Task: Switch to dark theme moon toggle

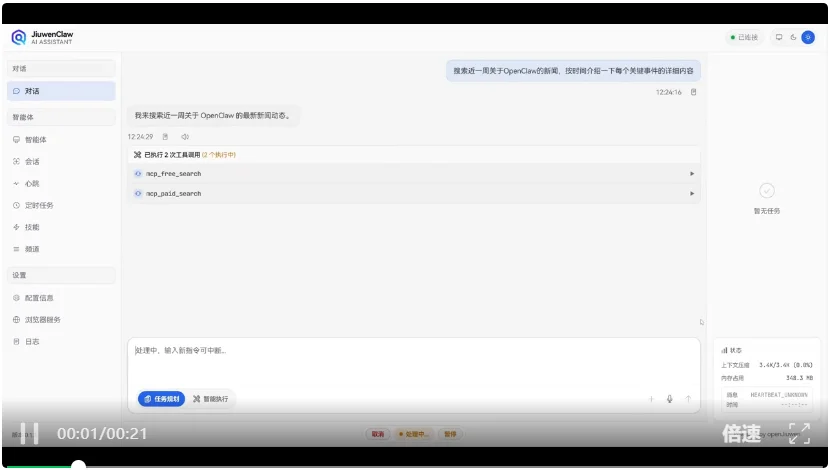Action: pos(793,37)
